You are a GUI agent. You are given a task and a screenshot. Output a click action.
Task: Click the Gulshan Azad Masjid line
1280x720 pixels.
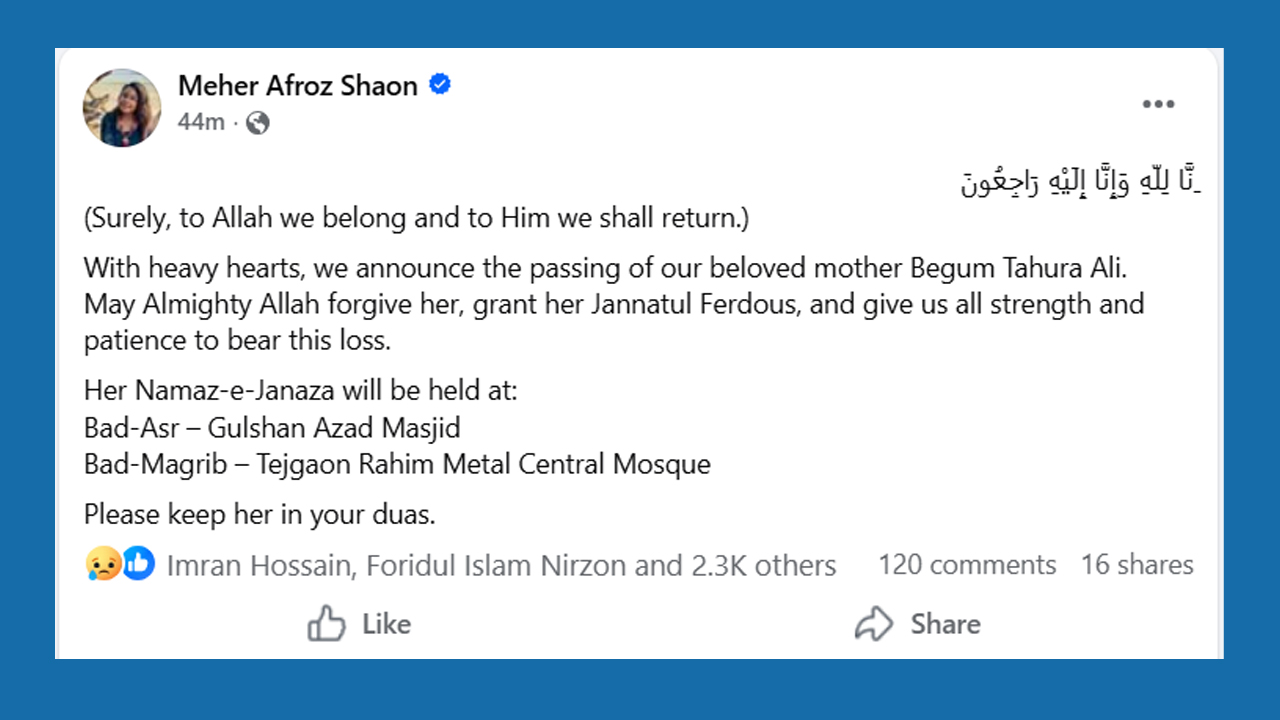coord(272,428)
